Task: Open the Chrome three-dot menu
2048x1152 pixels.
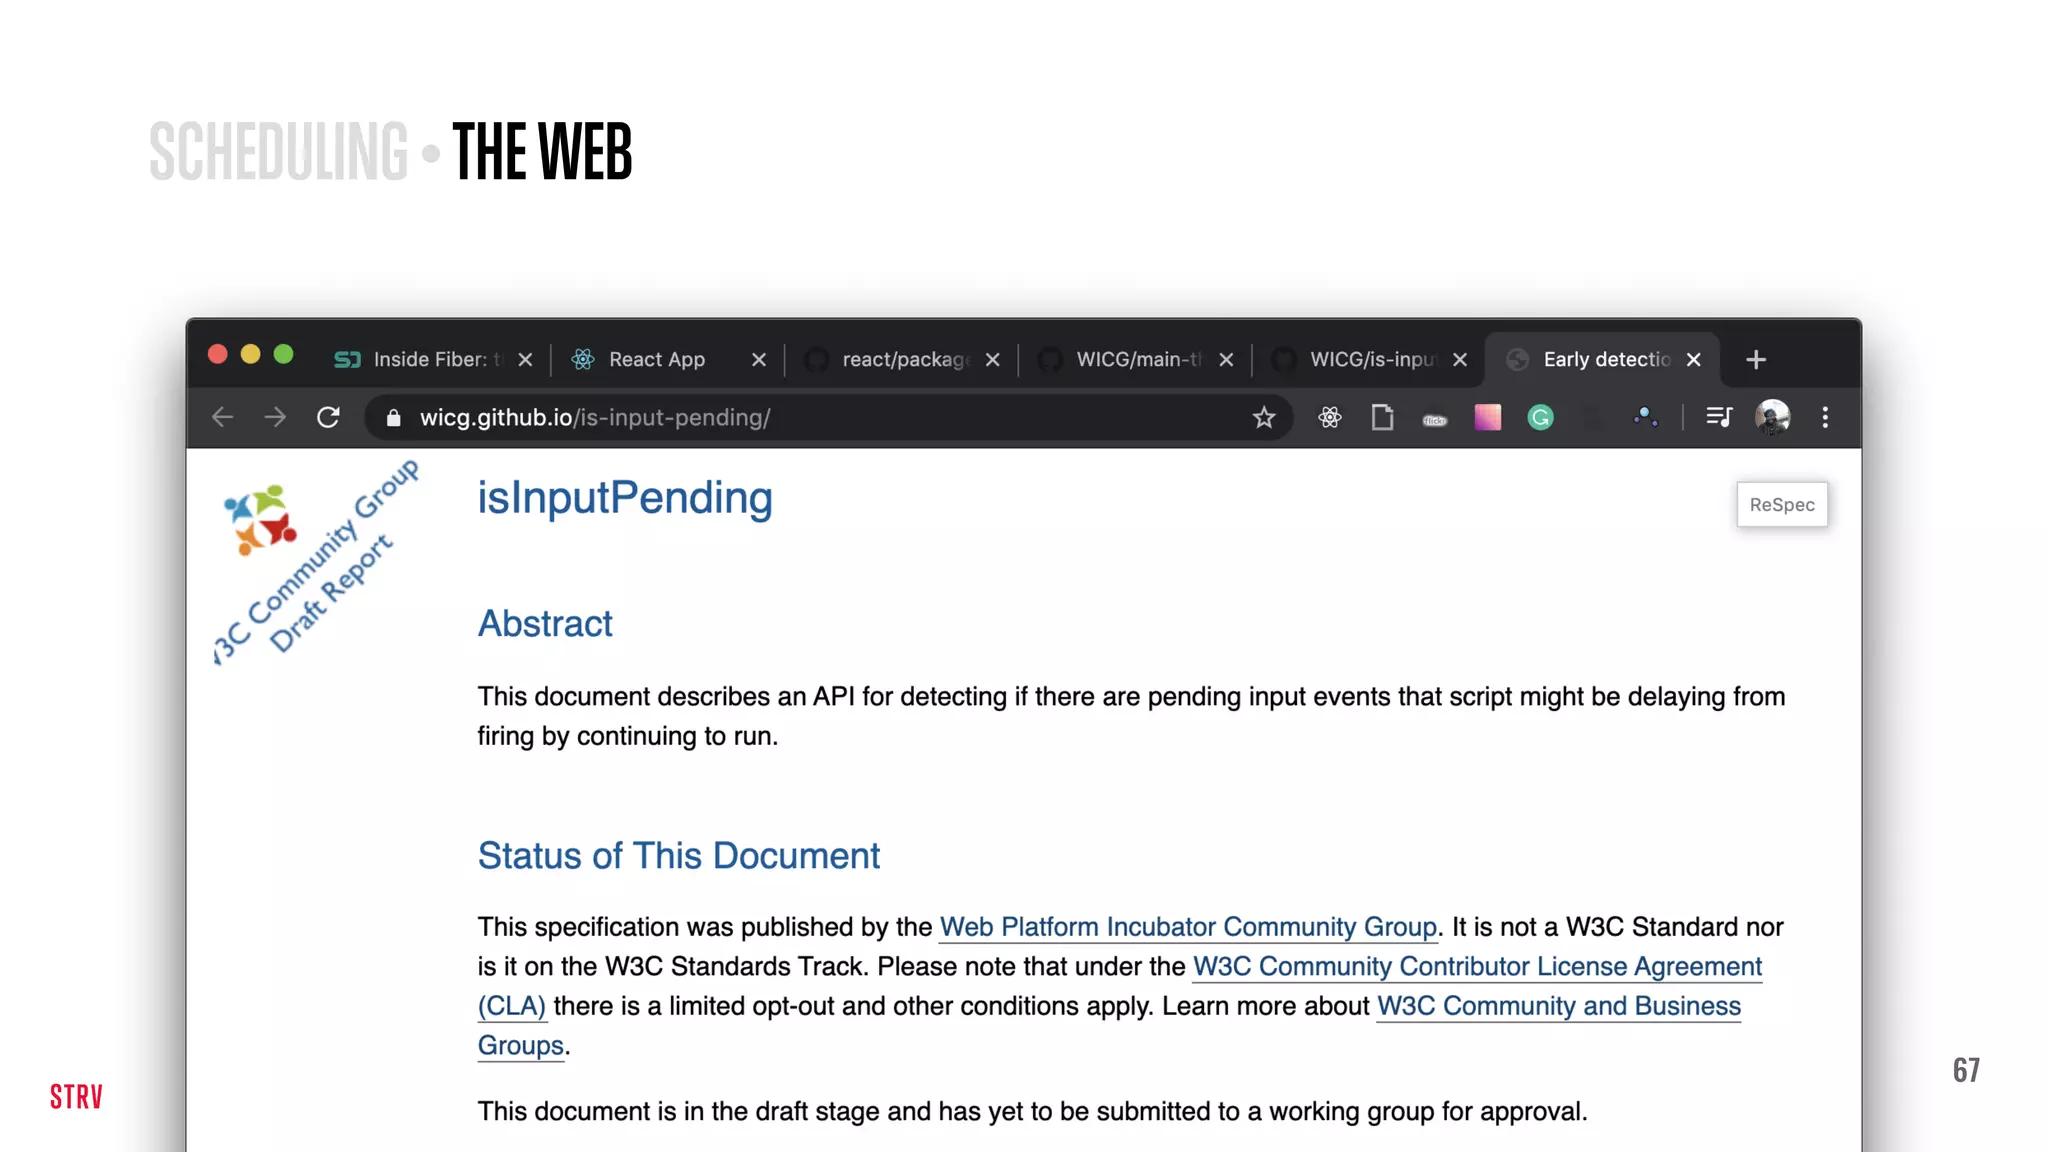Action: tap(1825, 417)
